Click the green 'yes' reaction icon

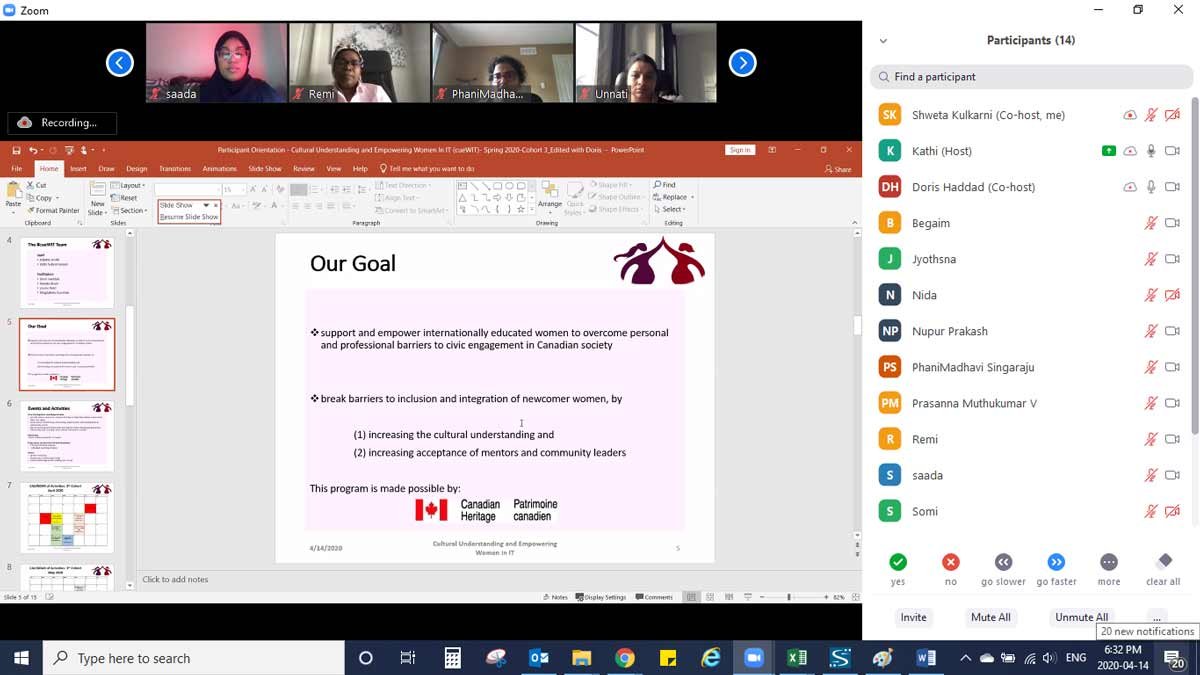click(898, 562)
